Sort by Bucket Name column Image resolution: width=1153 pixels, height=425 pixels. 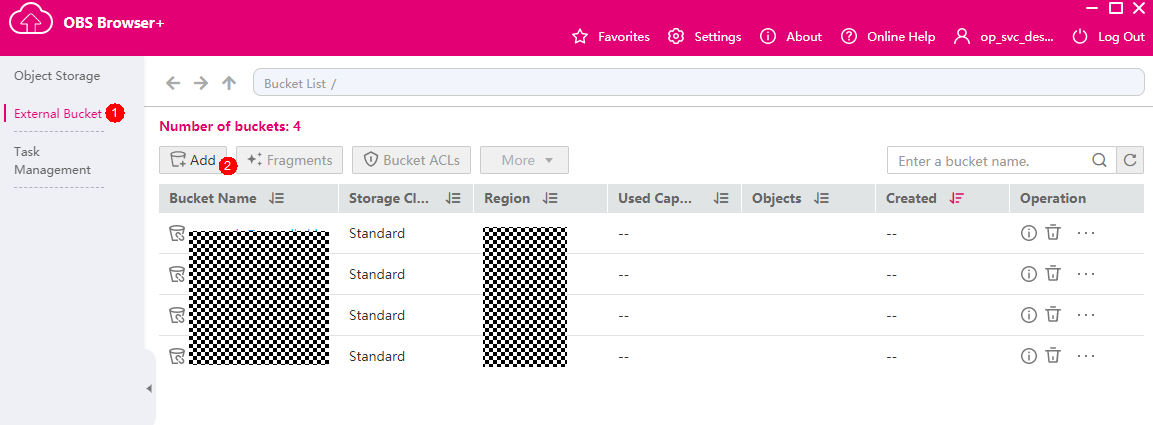[x=277, y=199]
